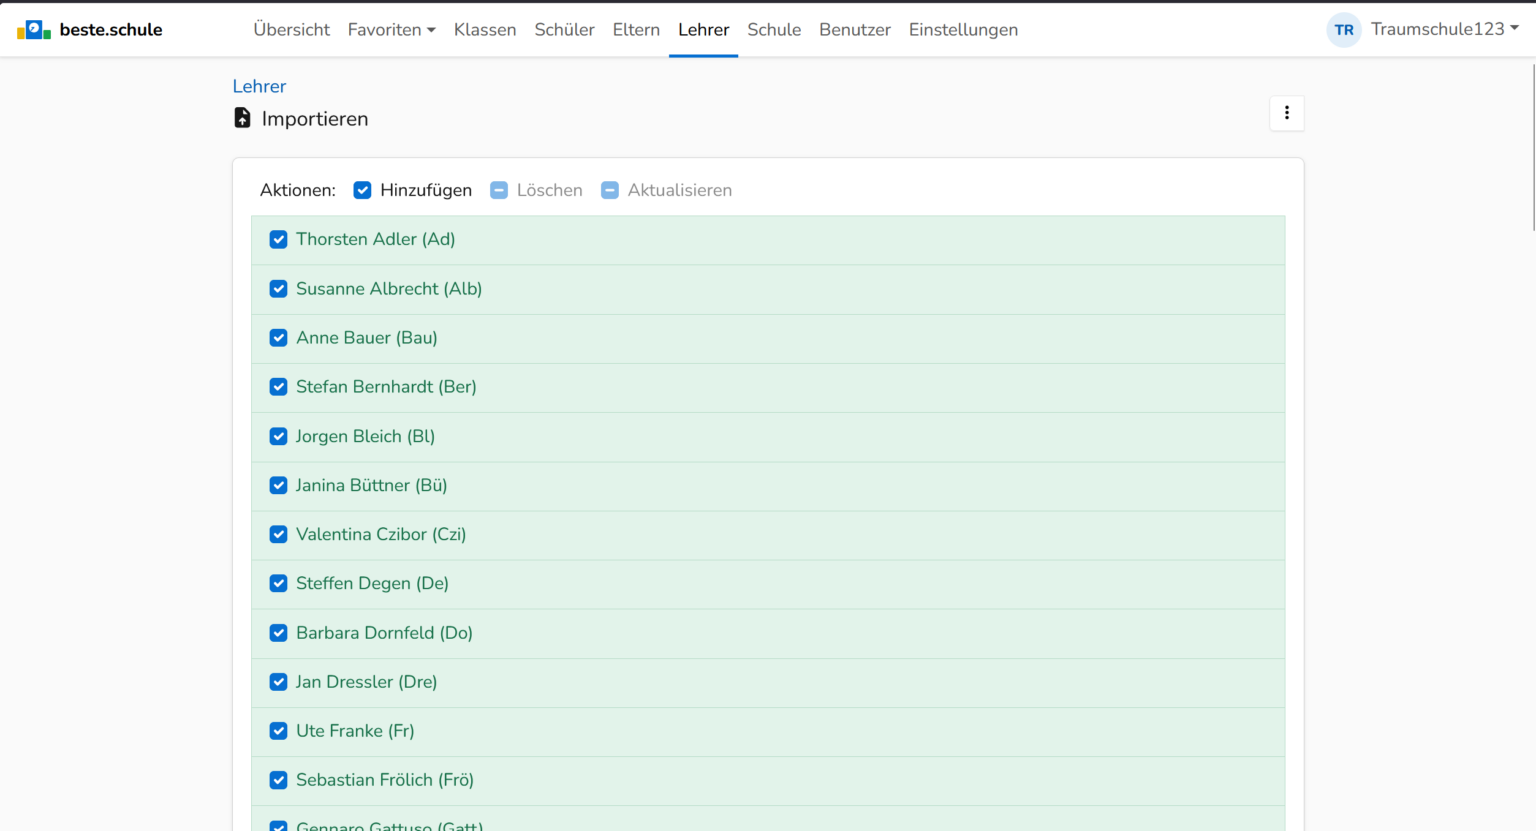This screenshot has width=1536, height=831.
Task: Uncheck Steffen Degen (De)
Action: coord(279,583)
